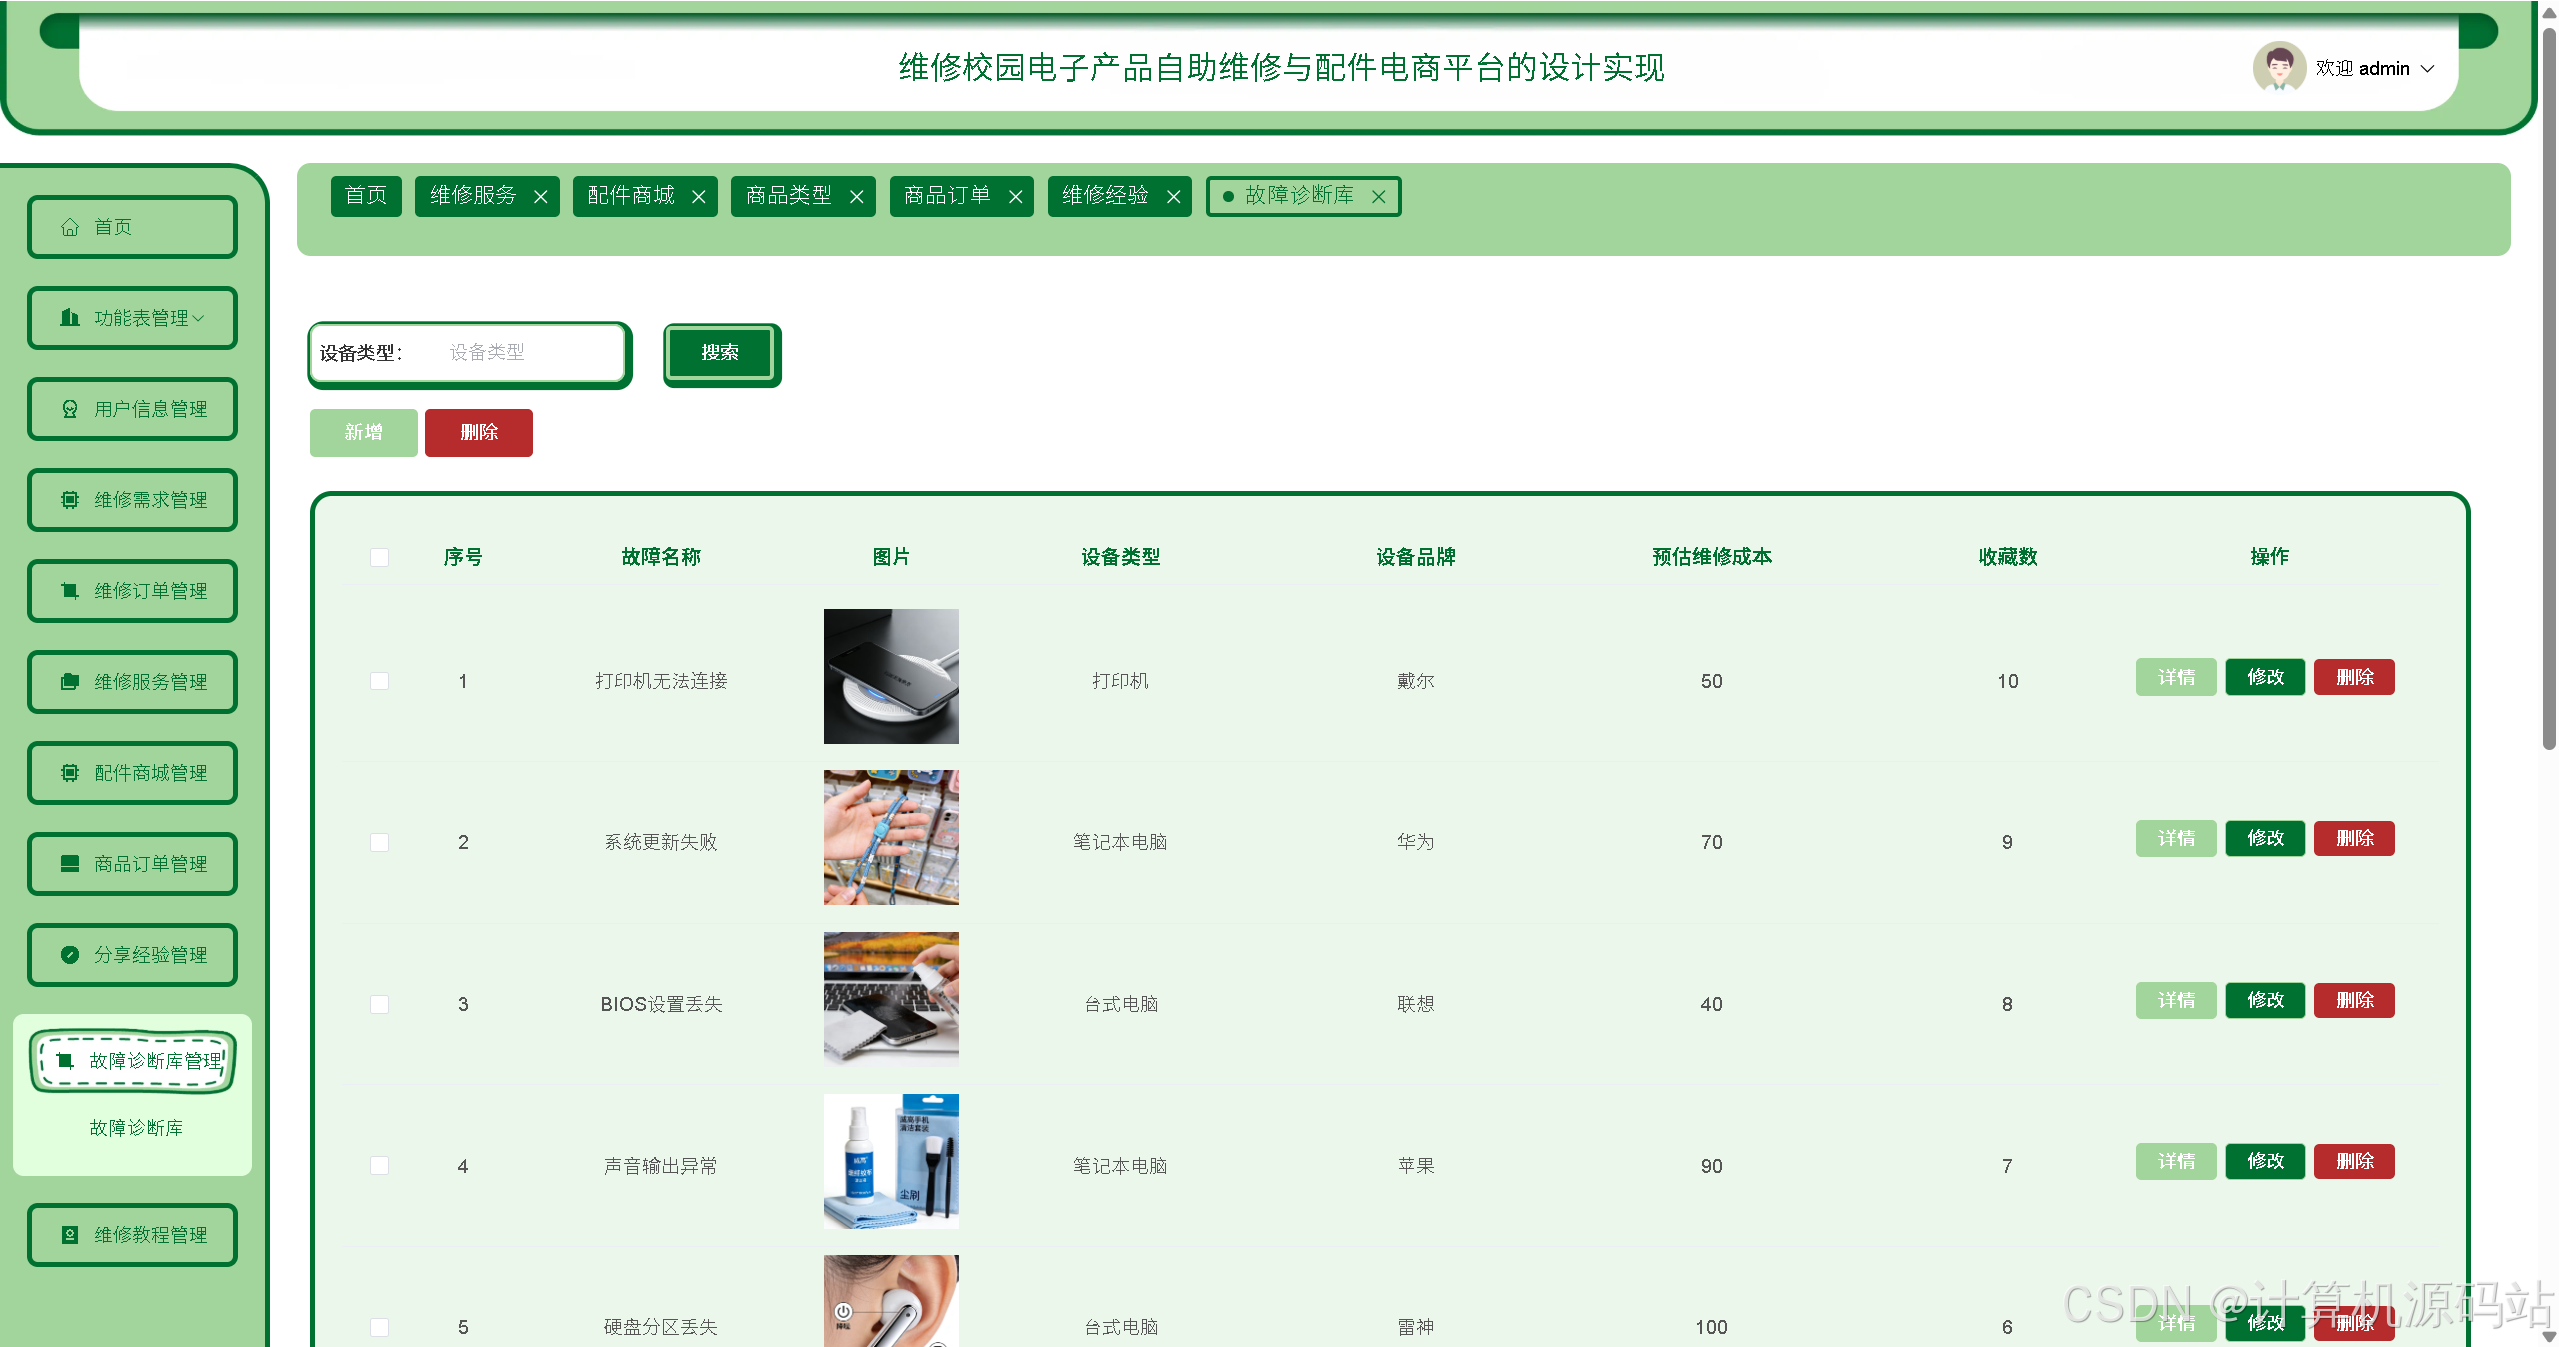Open 详情 for BIOS设置丢失
Viewport: 2559px width, 1347px height.
(x=2176, y=1001)
